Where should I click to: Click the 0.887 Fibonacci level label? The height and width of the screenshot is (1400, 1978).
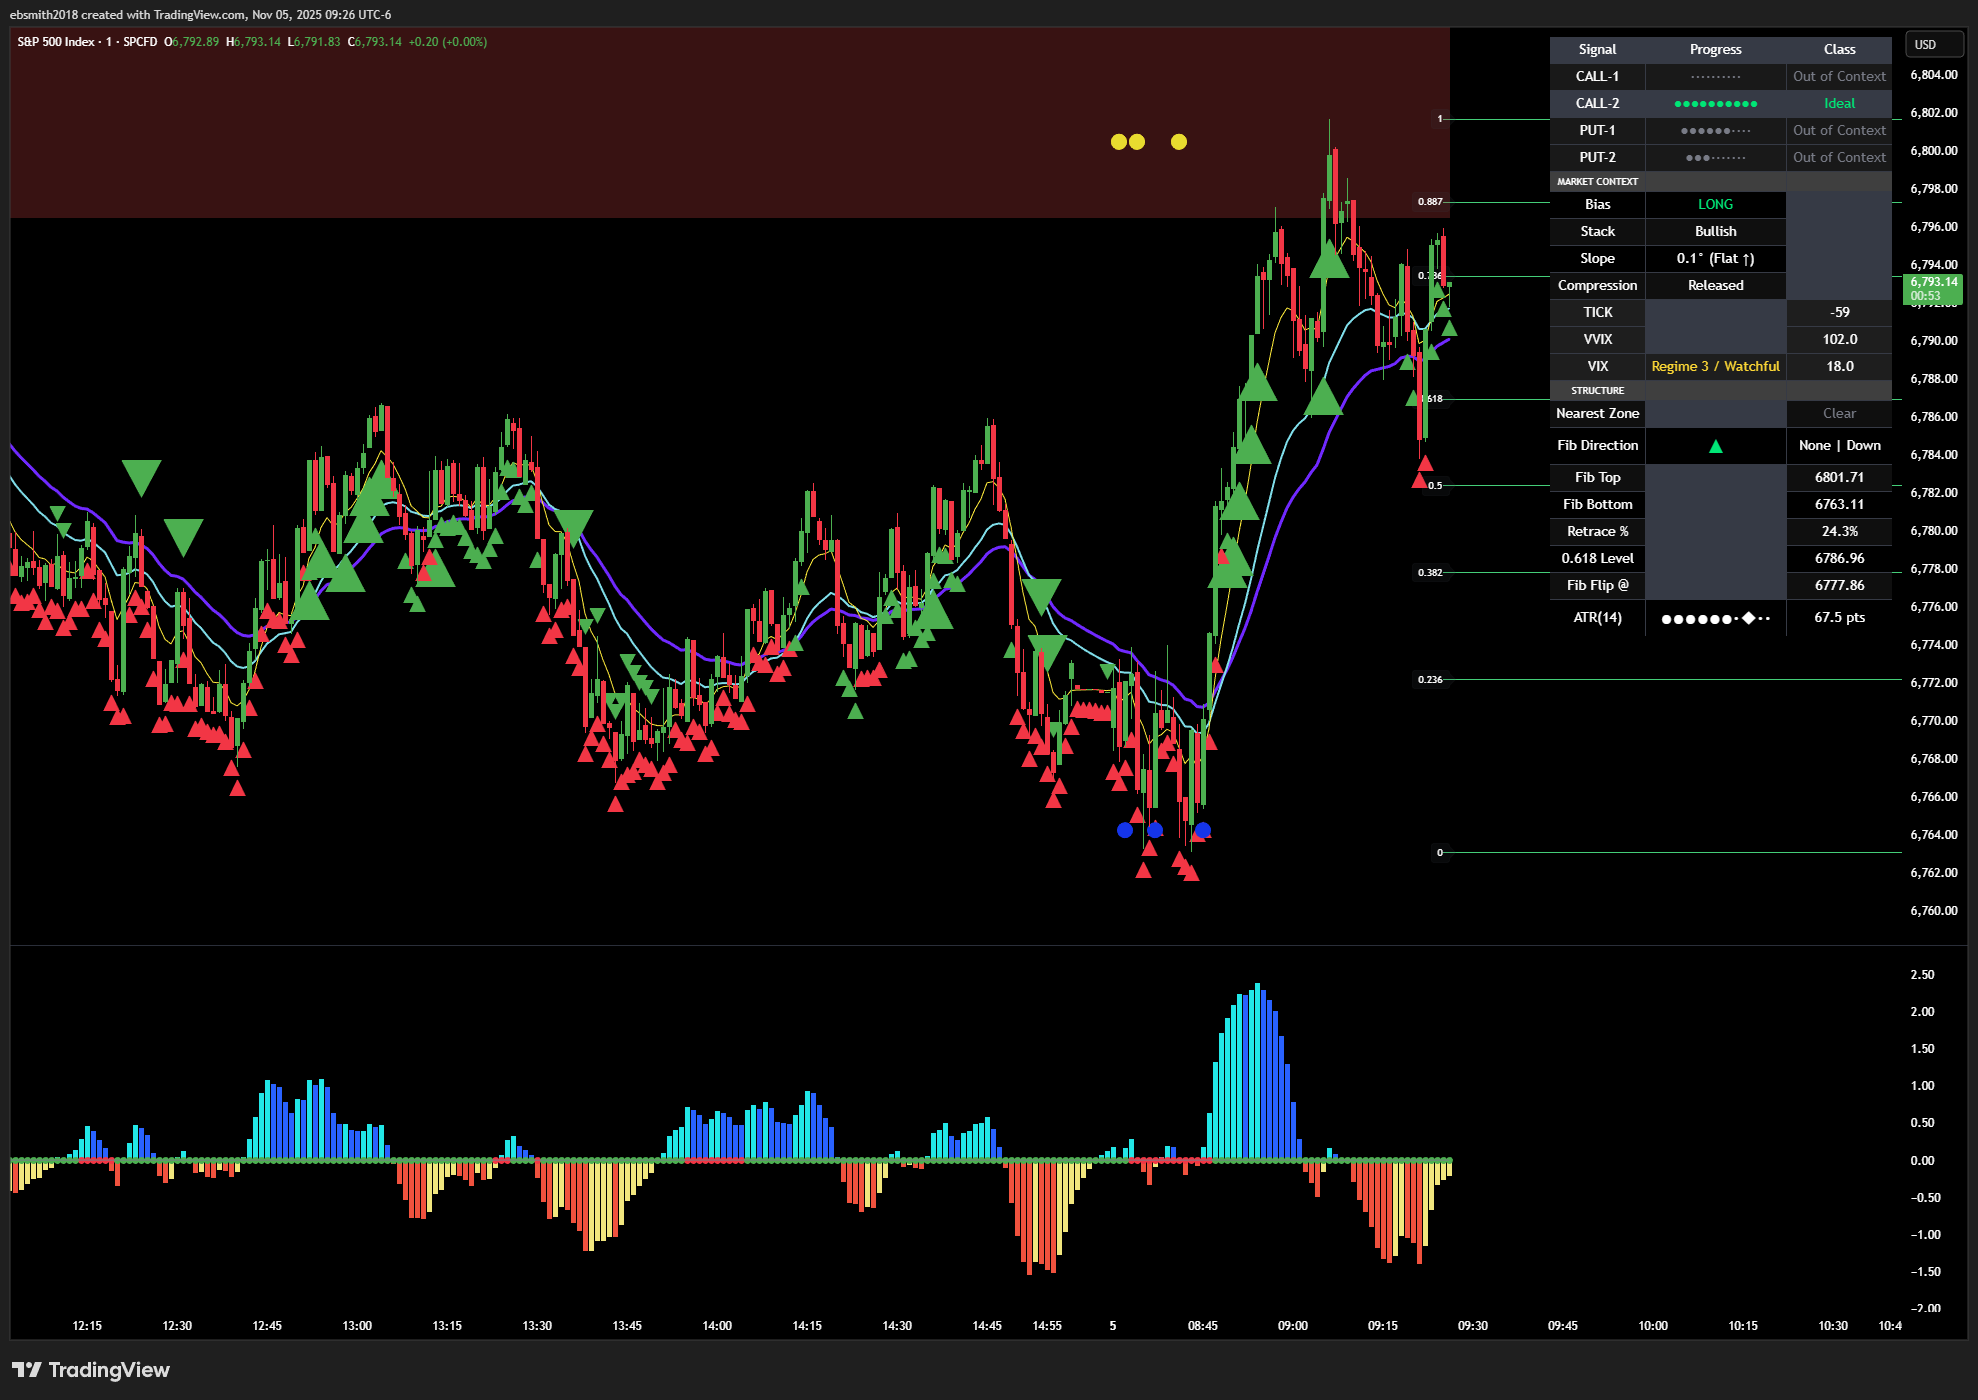[1430, 202]
